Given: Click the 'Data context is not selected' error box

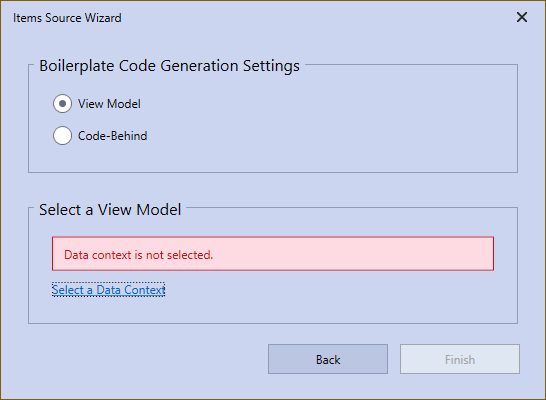Looking at the screenshot, I should pyautogui.click(x=273, y=254).
